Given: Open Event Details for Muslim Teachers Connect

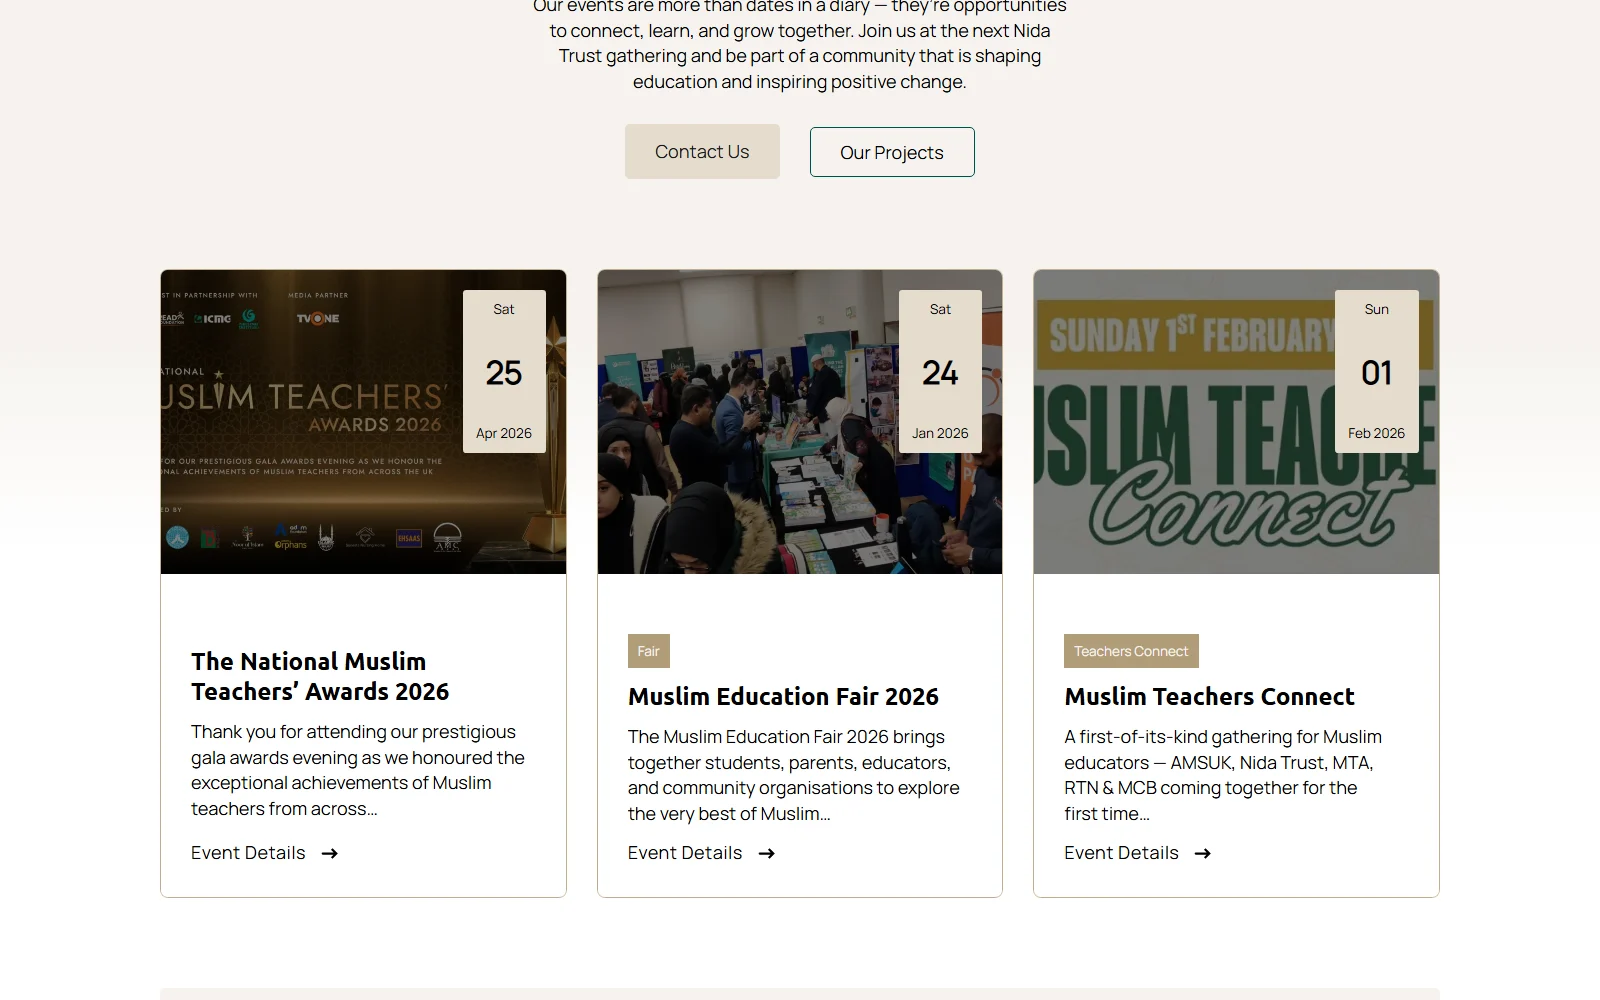Looking at the screenshot, I should pos(1138,853).
